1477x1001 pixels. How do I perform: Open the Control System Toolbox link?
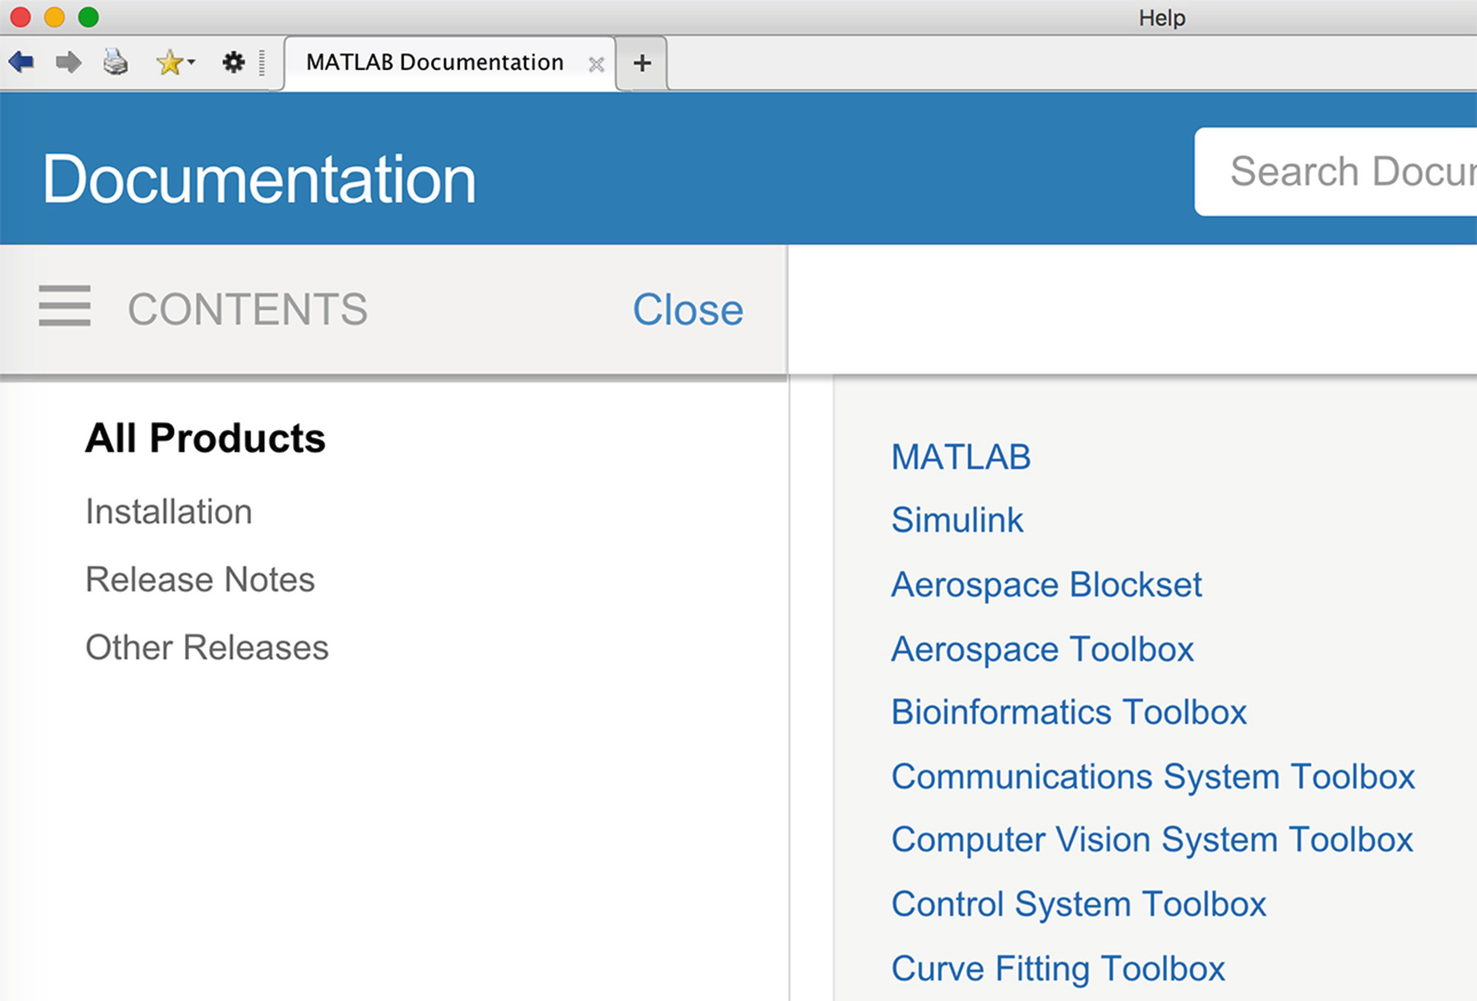pos(1079,904)
